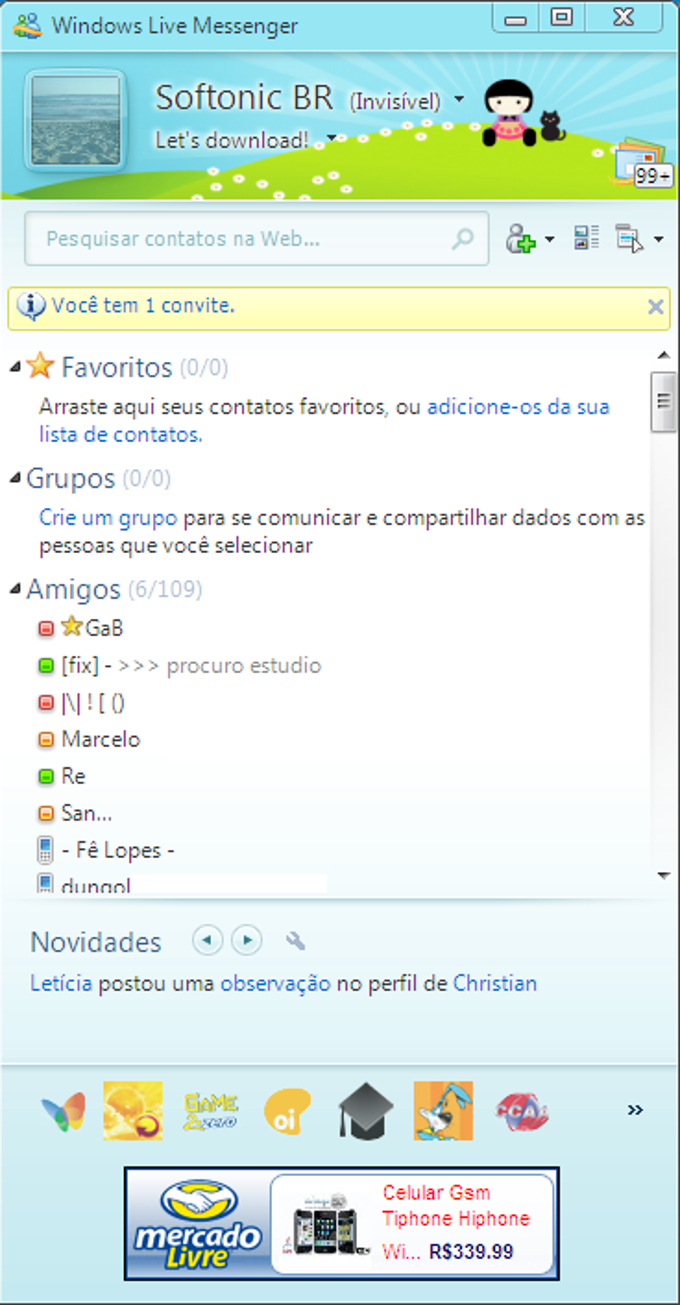This screenshot has width=680, height=1305.
Task: Show next Novidades item
Action: point(247,941)
